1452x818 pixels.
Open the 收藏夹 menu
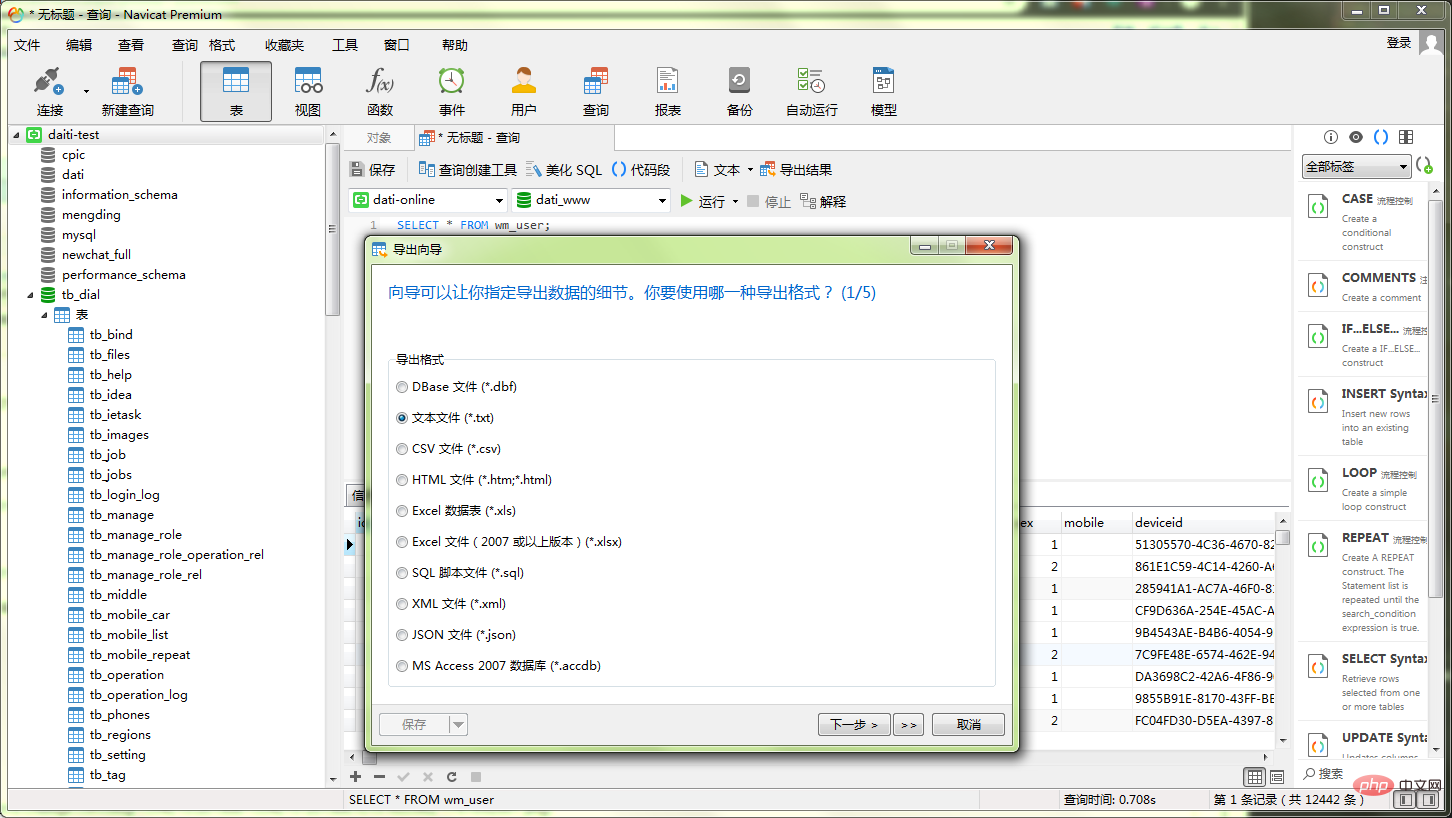[x=284, y=45]
